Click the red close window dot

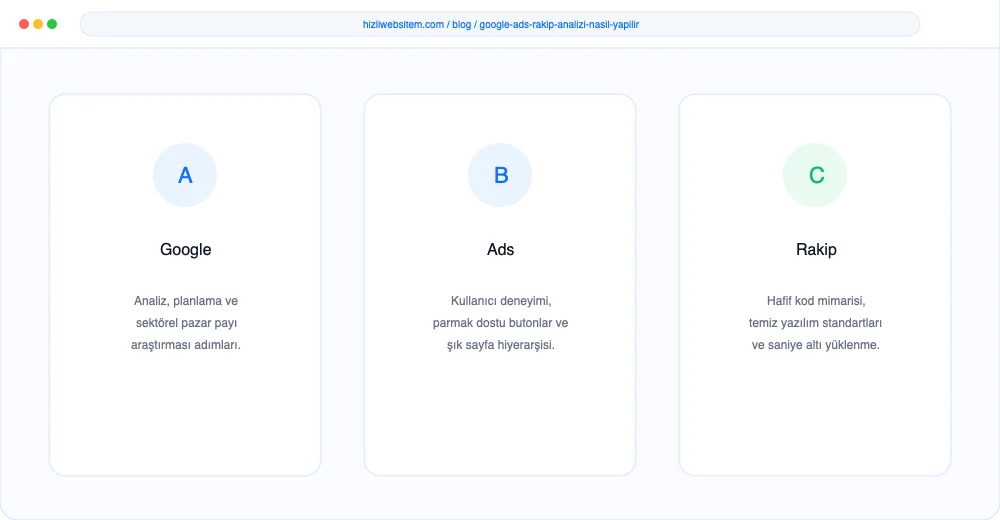(x=24, y=24)
